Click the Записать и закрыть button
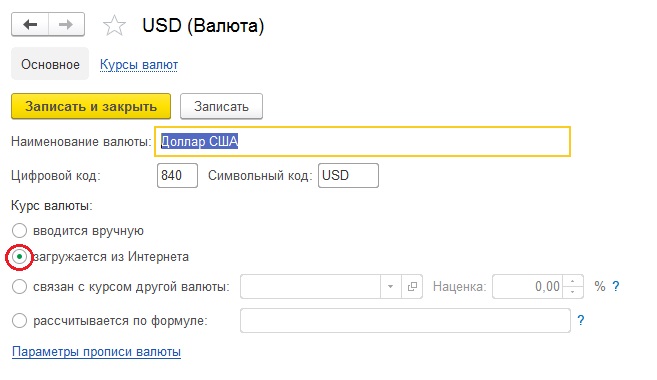The image size is (657, 380). click(x=91, y=106)
